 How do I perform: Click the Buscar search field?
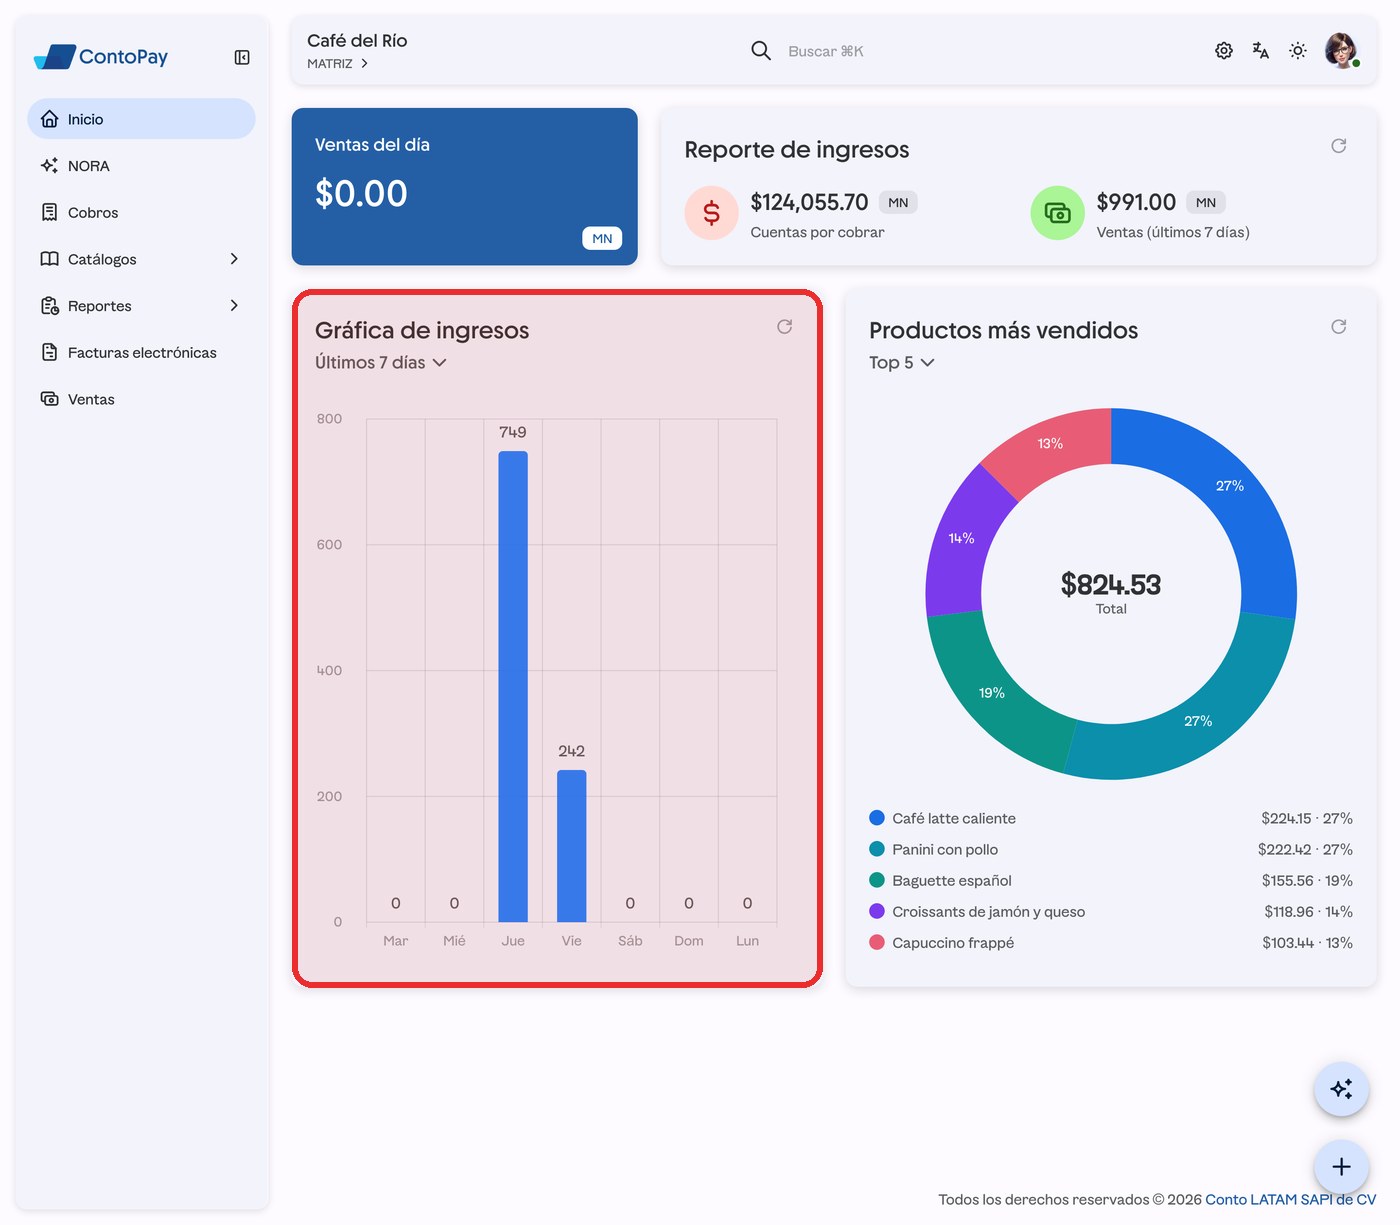825,51
